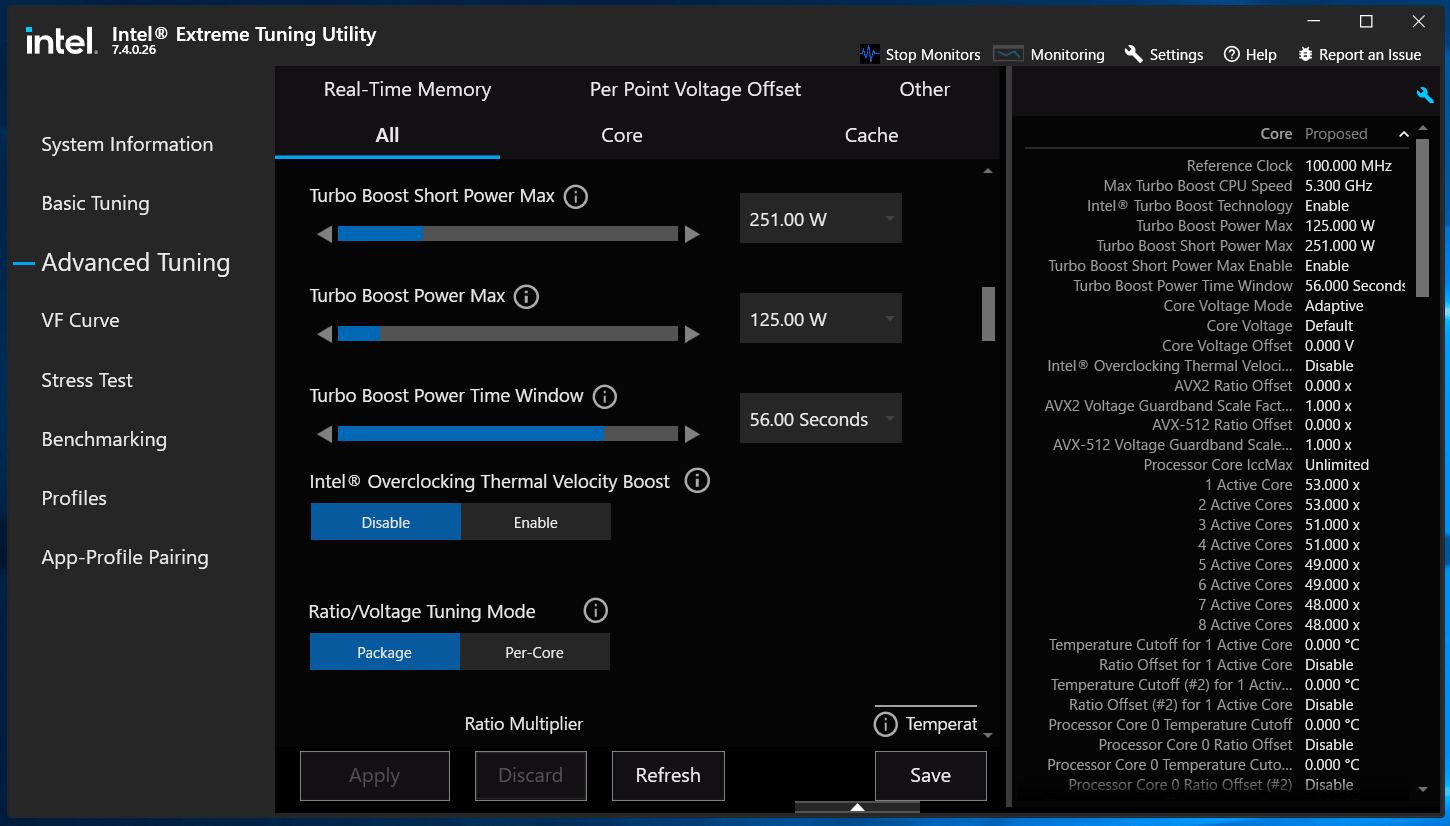This screenshot has height=826, width=1450.
Task: Show info for Ratio/Voltage Tuning Mode
Action: pyautogui.click(x=595, y=610)
